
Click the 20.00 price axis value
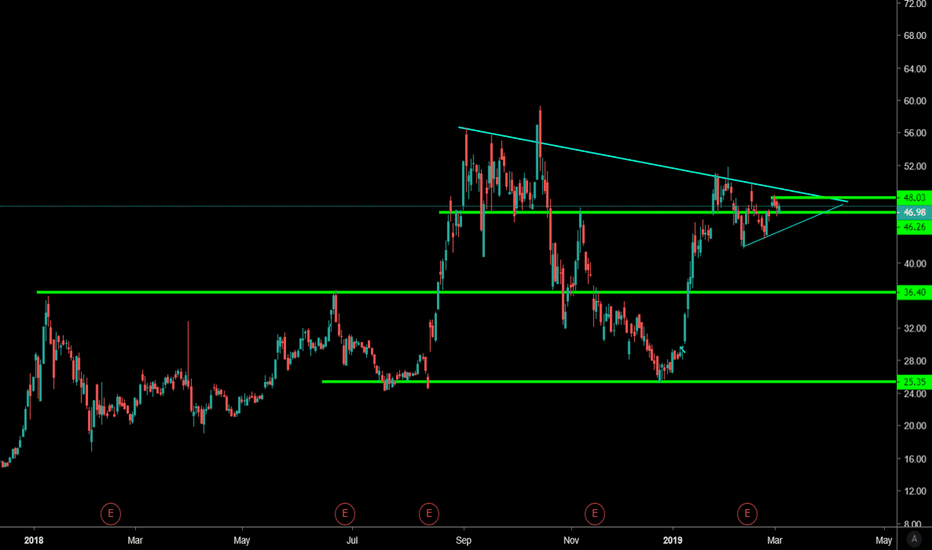click(915, 426)
